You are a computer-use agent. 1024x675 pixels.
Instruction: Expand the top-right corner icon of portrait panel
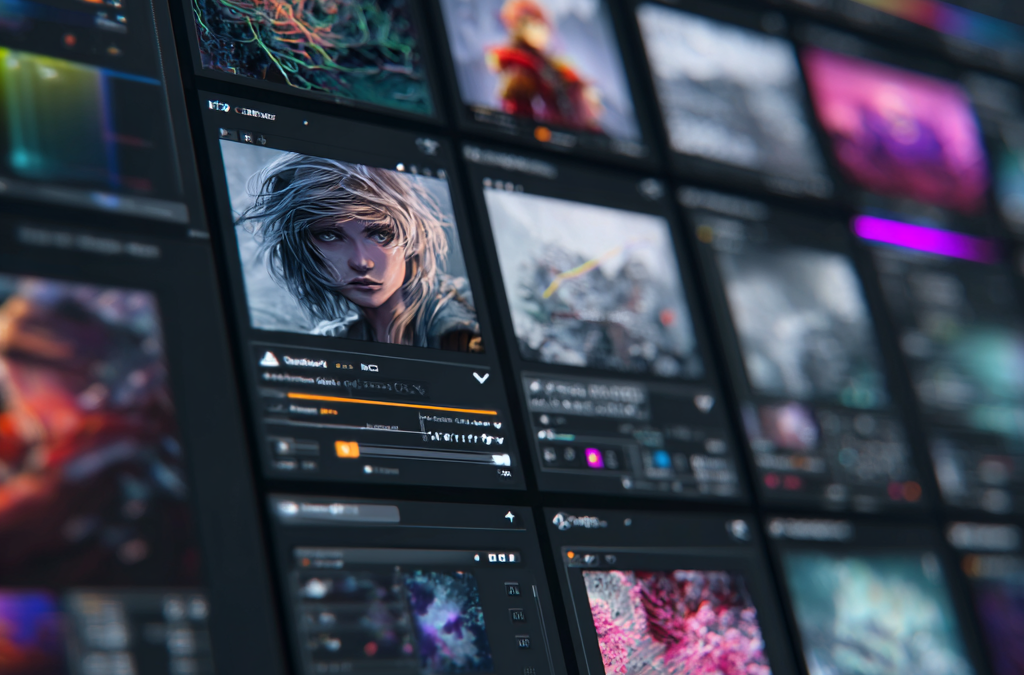(x=428, y=146)
